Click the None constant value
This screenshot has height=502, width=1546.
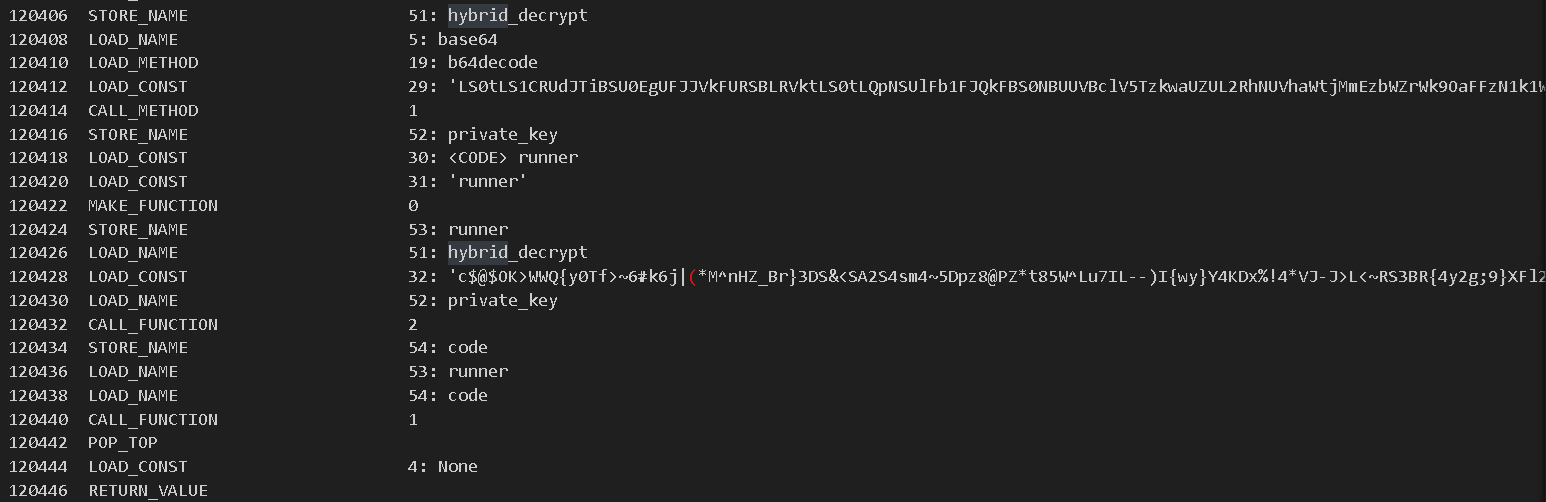tap(457, 467)
